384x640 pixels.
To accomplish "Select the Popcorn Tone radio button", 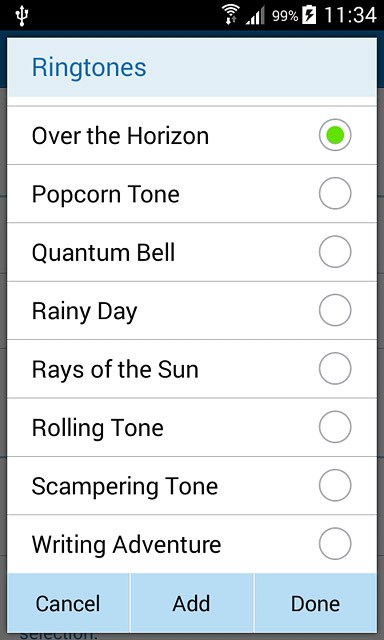I will (335, 193).
